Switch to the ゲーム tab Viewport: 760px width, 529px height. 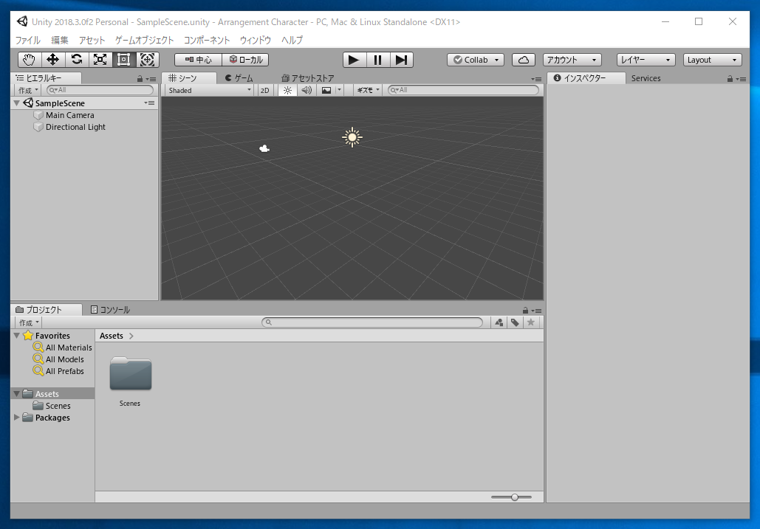[x=239, y=78]
